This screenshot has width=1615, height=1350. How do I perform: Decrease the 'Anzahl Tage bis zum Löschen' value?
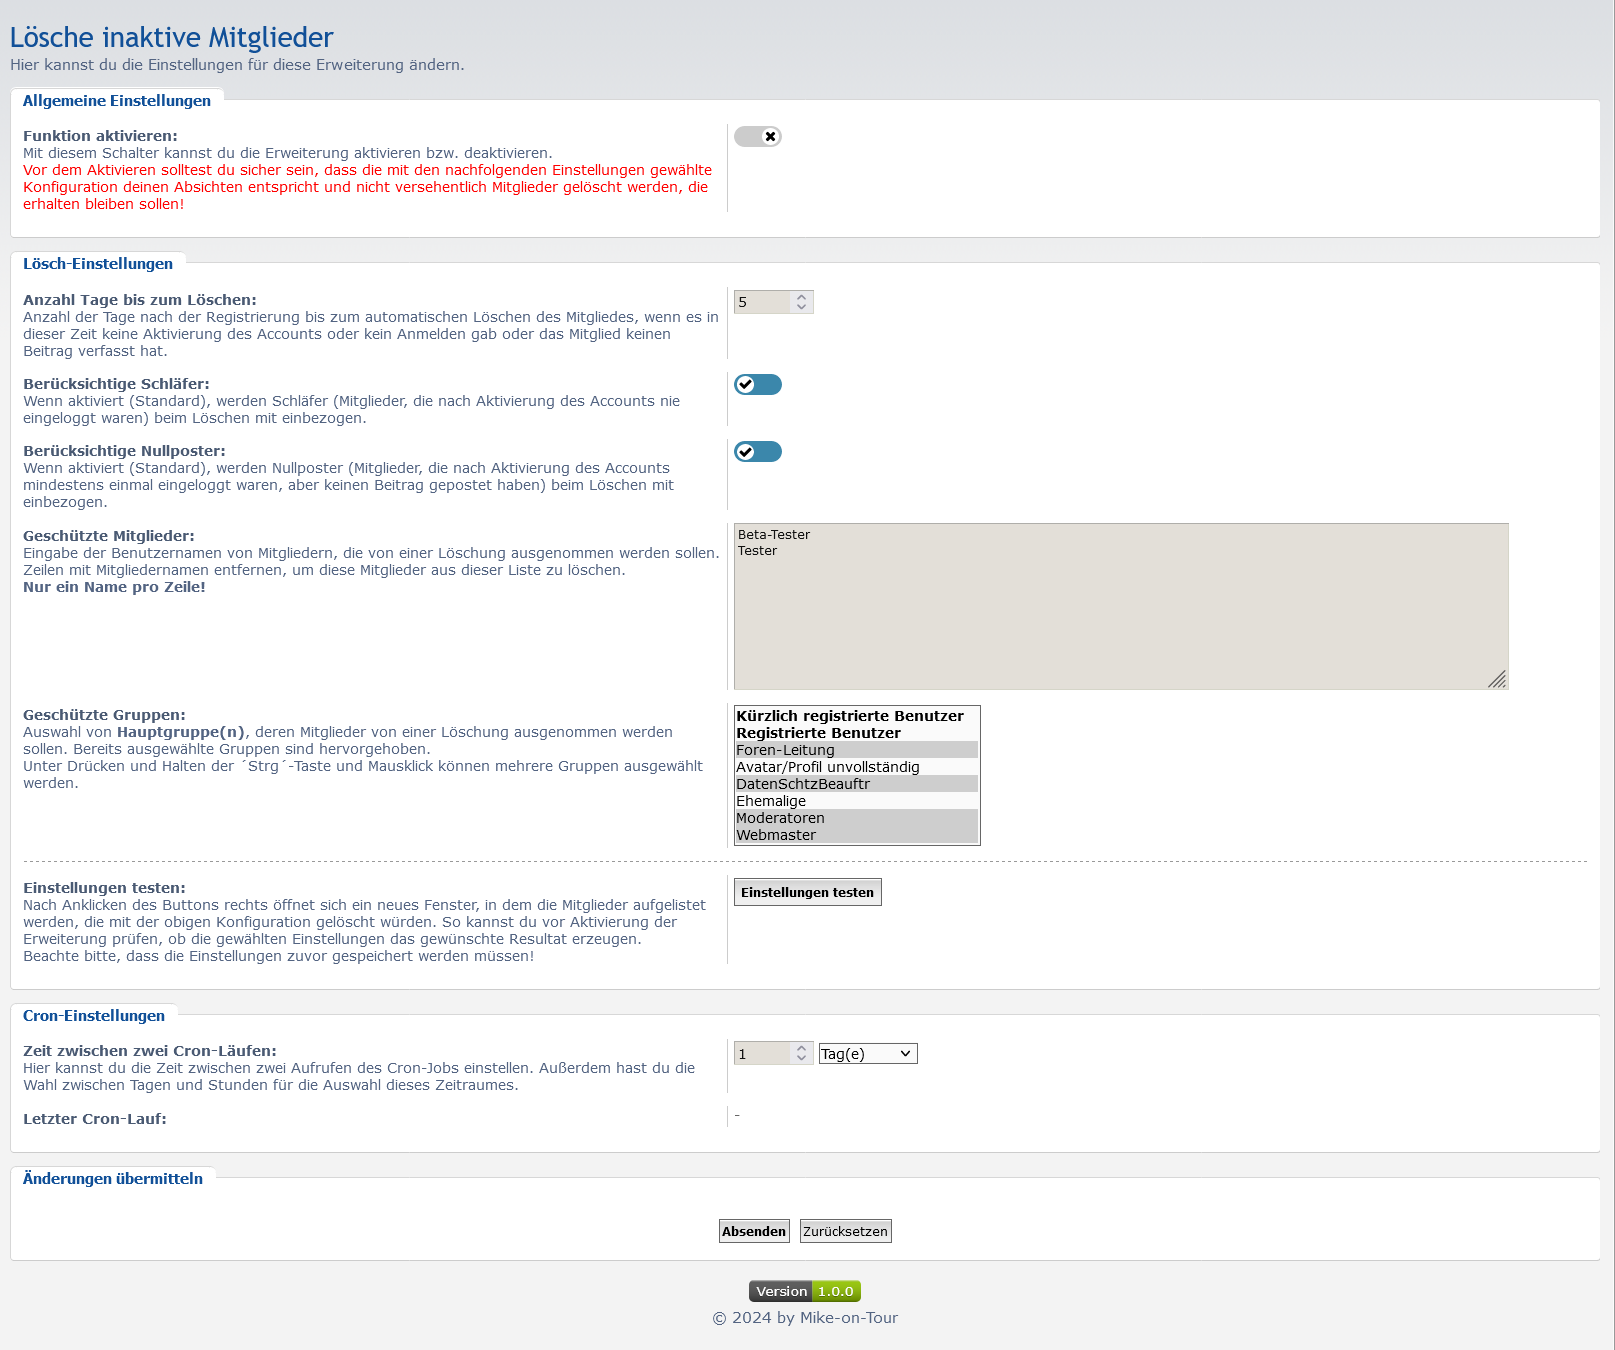pyautogui.click(x=801, y=307)
